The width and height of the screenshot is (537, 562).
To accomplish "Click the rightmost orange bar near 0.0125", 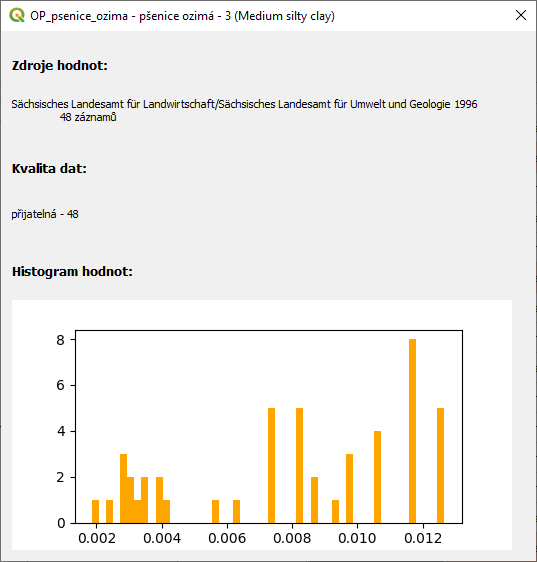I will [441, 466].
